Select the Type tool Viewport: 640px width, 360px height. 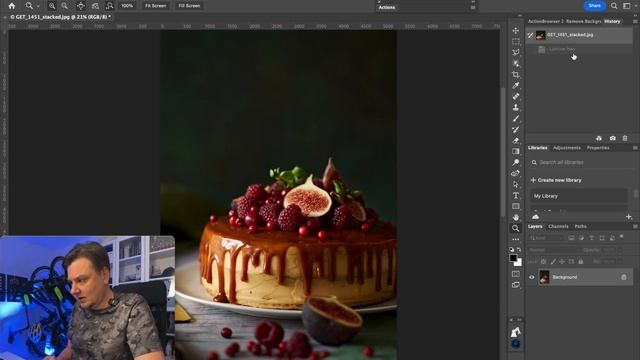(x=516, y=196)
